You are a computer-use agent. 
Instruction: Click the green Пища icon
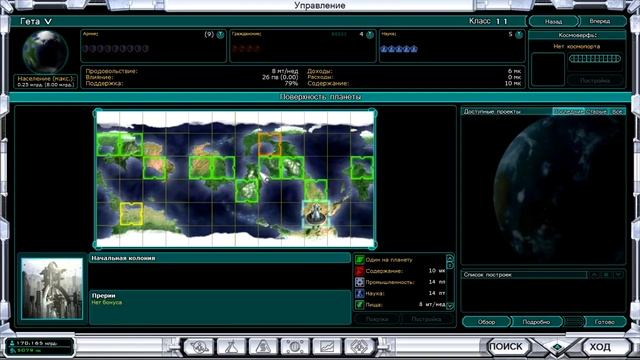(x=360, y=304)
